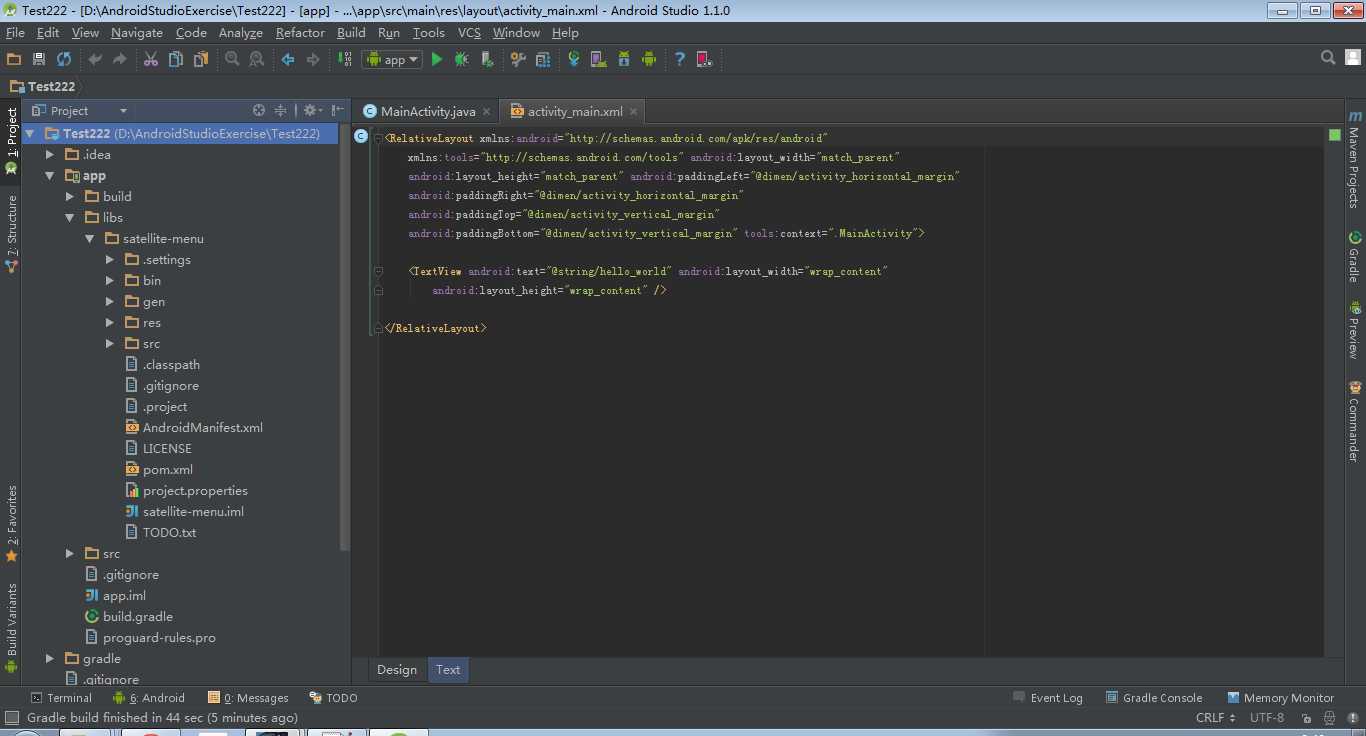Toggle the Memory Monitor window
Screen dimensions: 1366x736
tap(1280, 698)
